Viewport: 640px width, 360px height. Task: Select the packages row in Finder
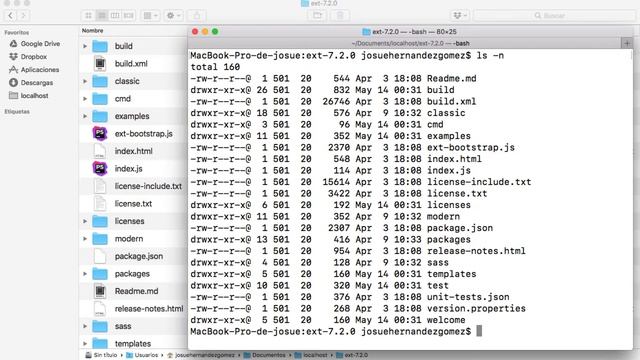pos(133,274)
